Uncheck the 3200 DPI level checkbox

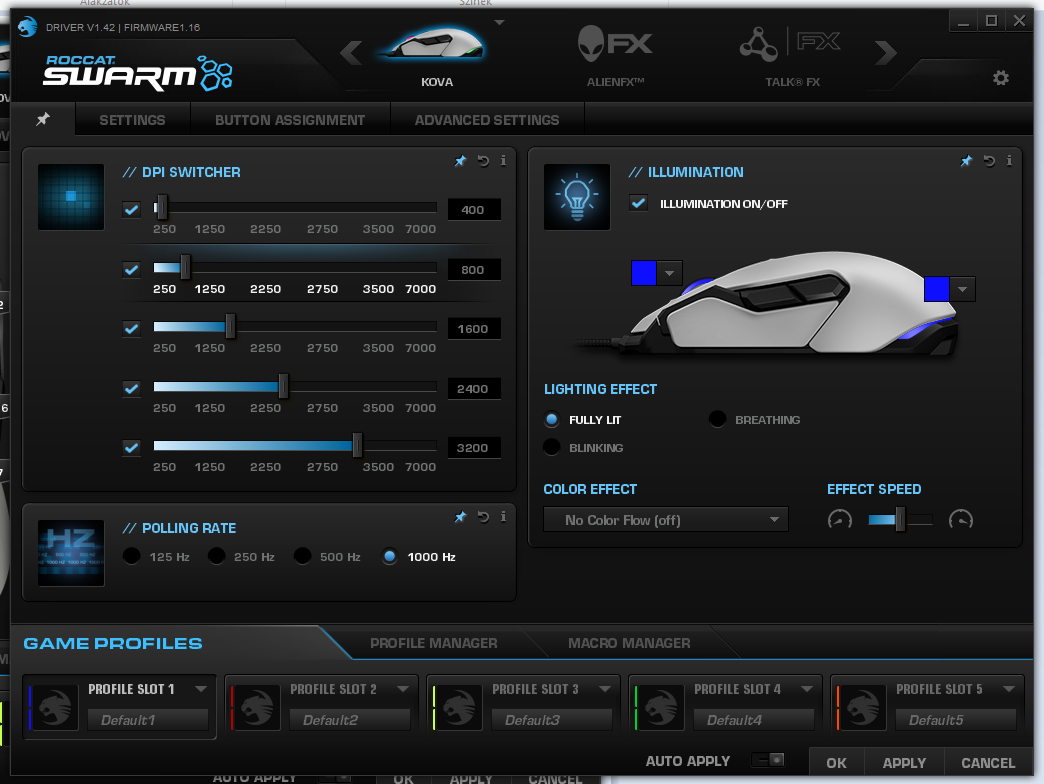coord(132,448)
